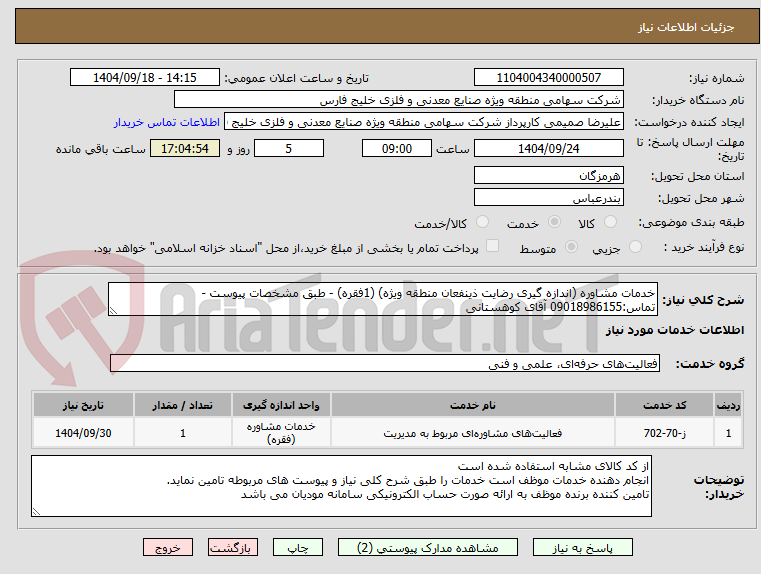Click the resize handle of توضیحات خریدار box
761x574 pixels.
(x=36, y=511)
